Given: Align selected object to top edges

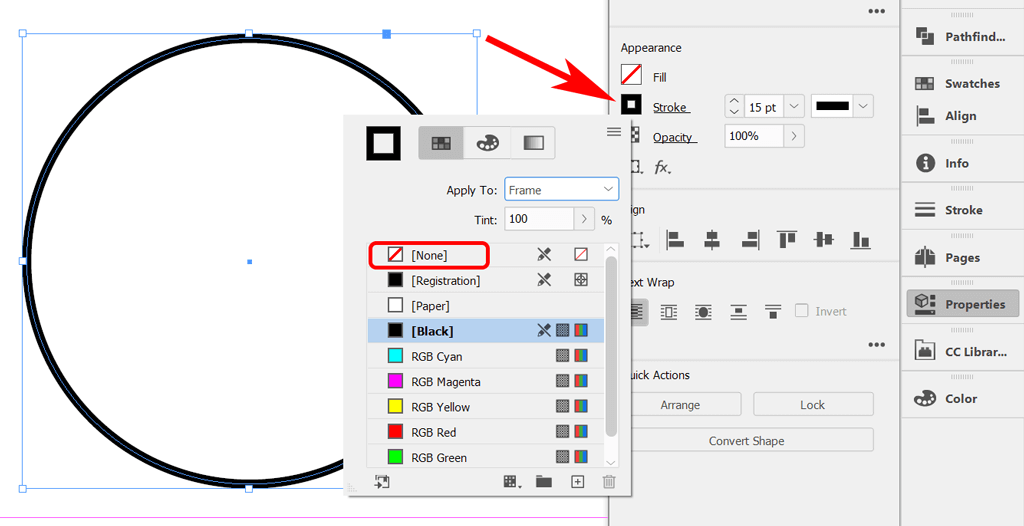Looking at the screenshot, I should [787, 240].
